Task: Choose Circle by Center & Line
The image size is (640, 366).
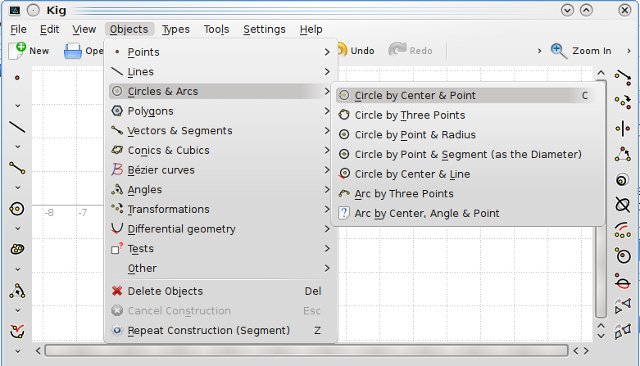Action: click(468, 174)
